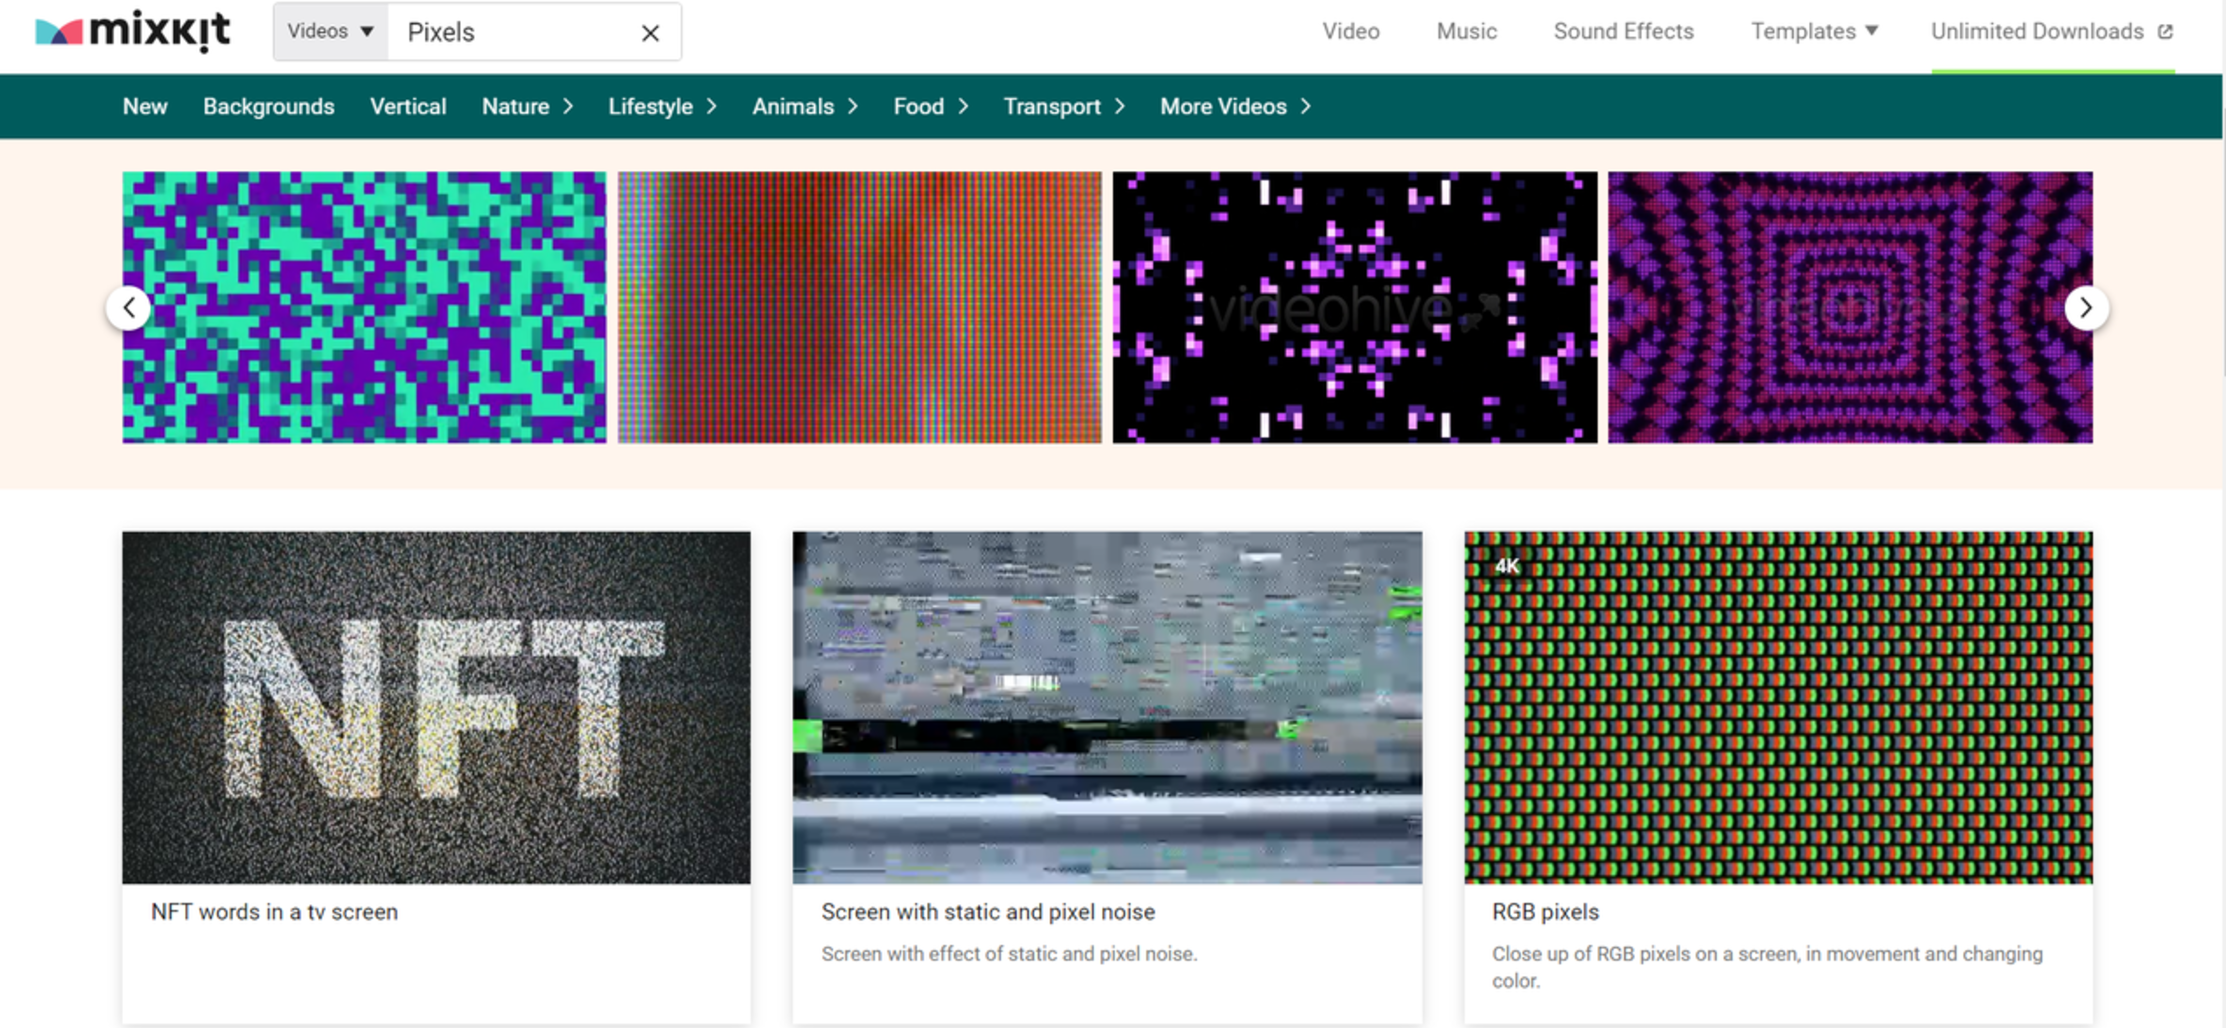
Task: Open the Vertical videos category
Action: (408, 106)
